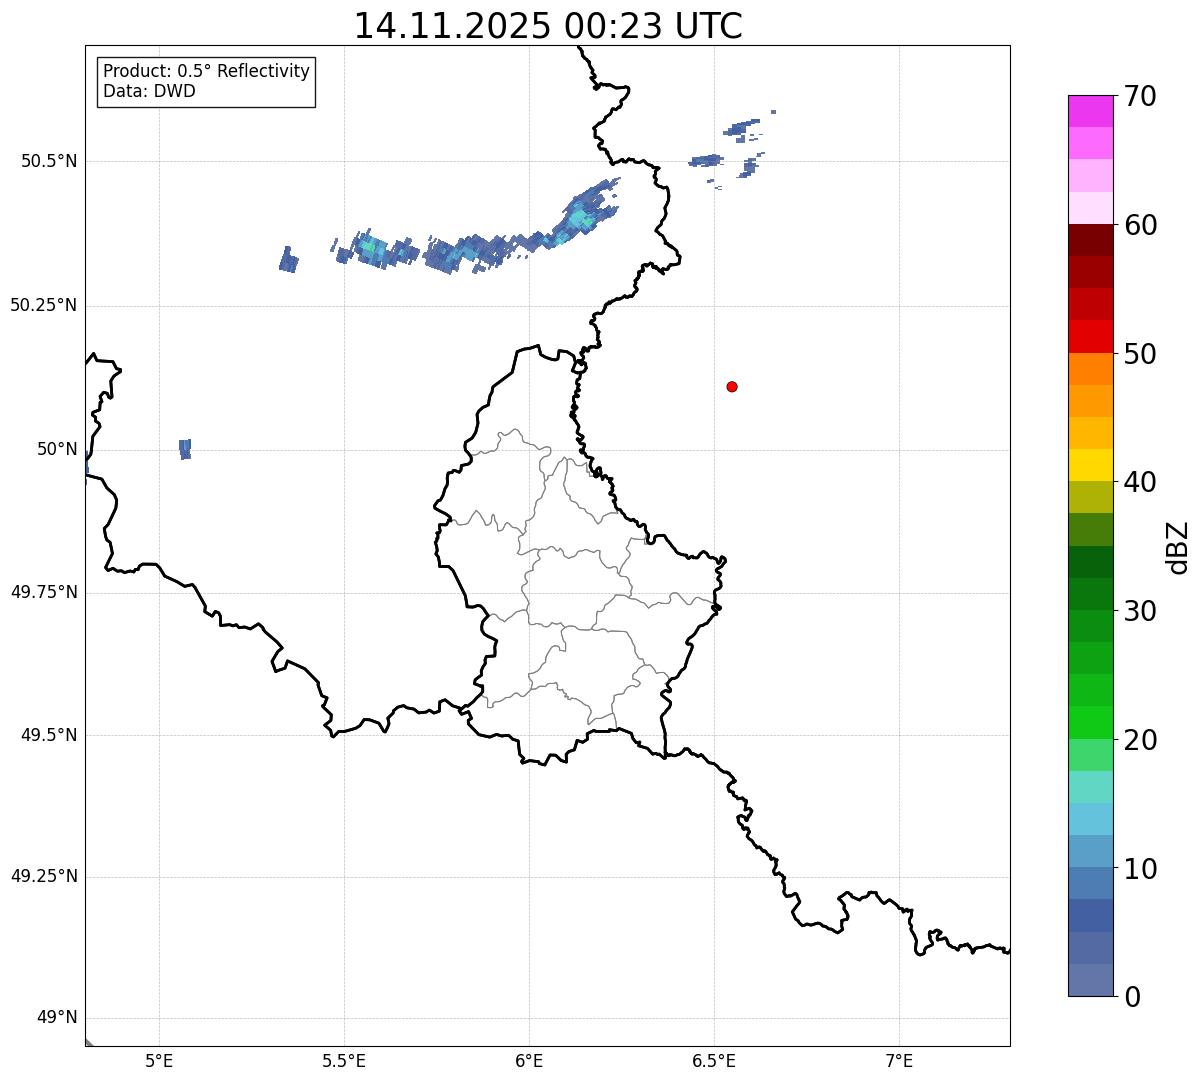Click the small isolated echo near 50°N 5°E
Screen dimensions: 1202x1081
[185, 449]
